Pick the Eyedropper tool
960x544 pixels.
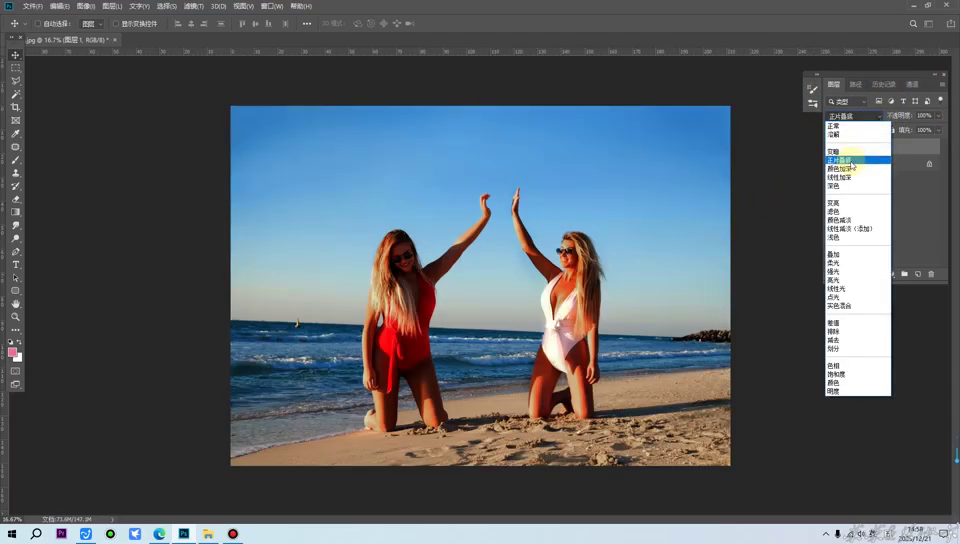click(x=15, y=134)
